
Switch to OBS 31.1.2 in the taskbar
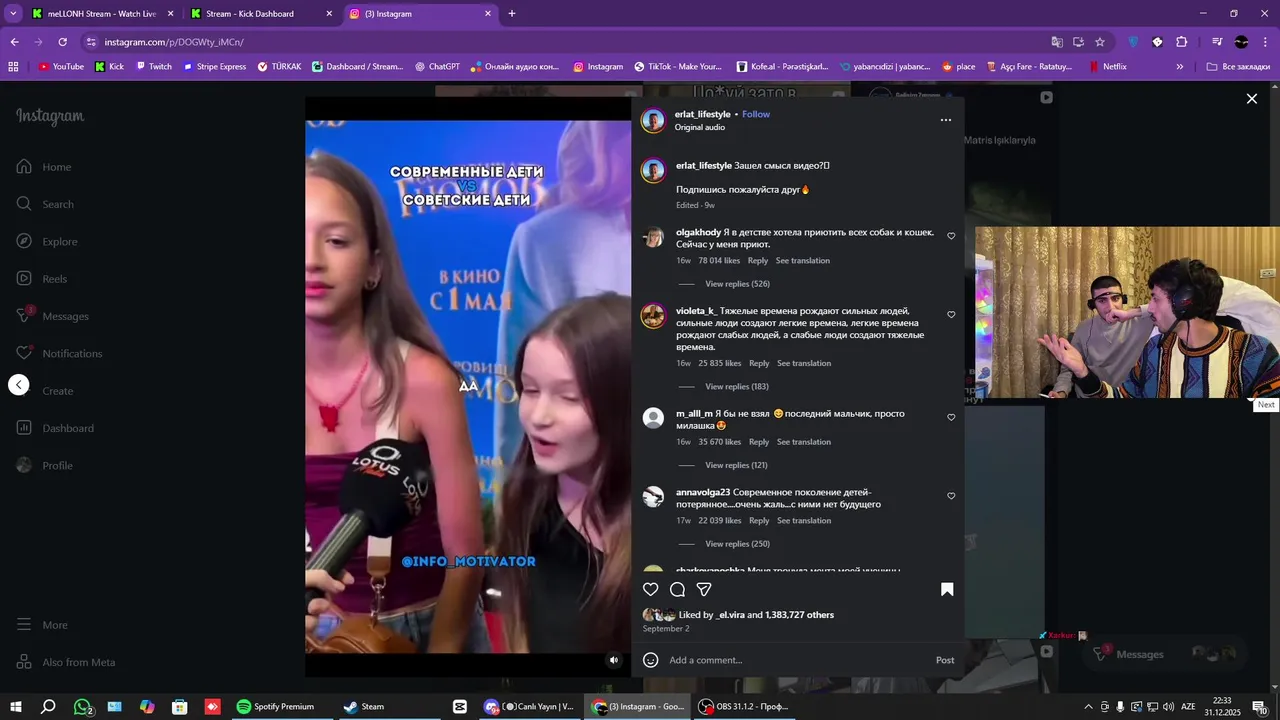(x=743, y=707)
